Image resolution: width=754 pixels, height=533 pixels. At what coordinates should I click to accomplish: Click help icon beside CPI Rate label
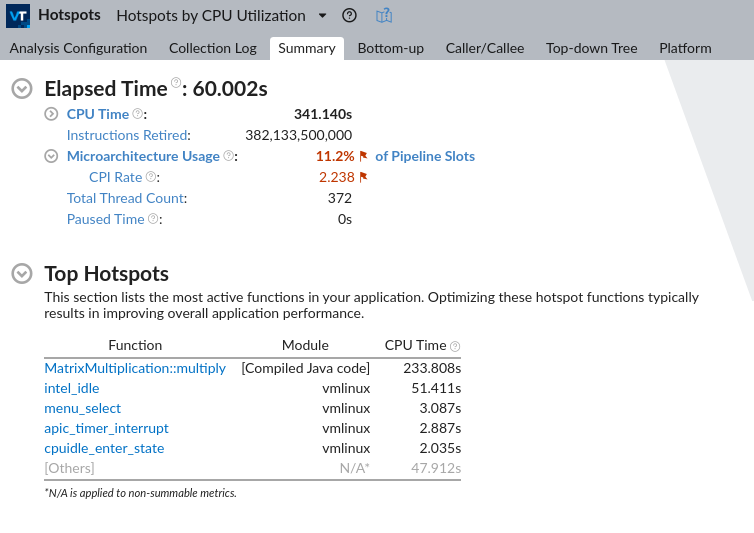pos(150,177)
